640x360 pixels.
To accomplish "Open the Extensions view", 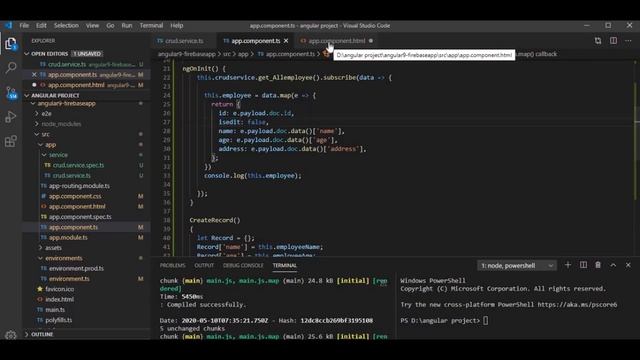I will point(11,142).
